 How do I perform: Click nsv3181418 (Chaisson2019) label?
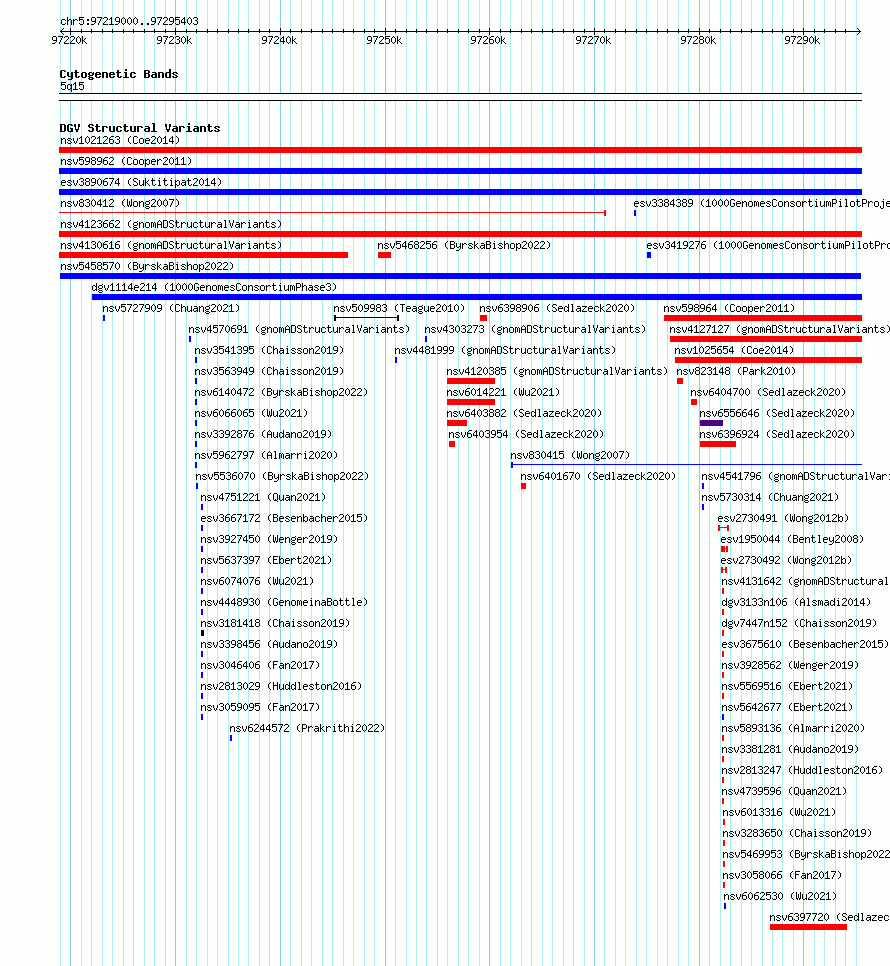tap(275, 622)
